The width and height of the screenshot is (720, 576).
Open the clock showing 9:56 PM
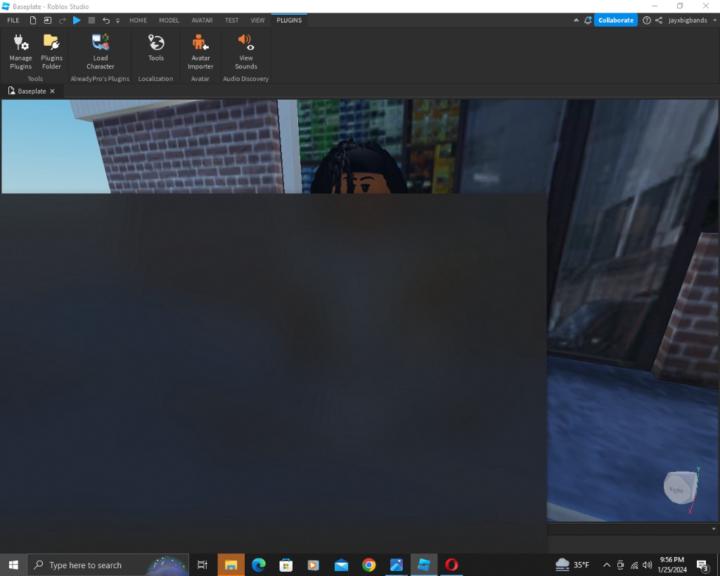click(x=672, y=565)
